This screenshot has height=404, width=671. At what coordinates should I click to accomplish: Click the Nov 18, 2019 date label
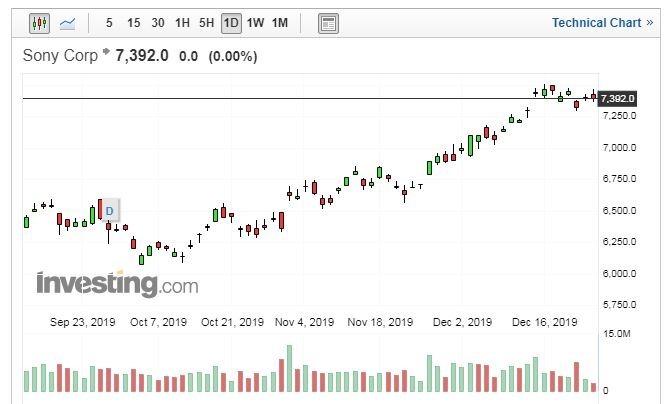[380, 322]
